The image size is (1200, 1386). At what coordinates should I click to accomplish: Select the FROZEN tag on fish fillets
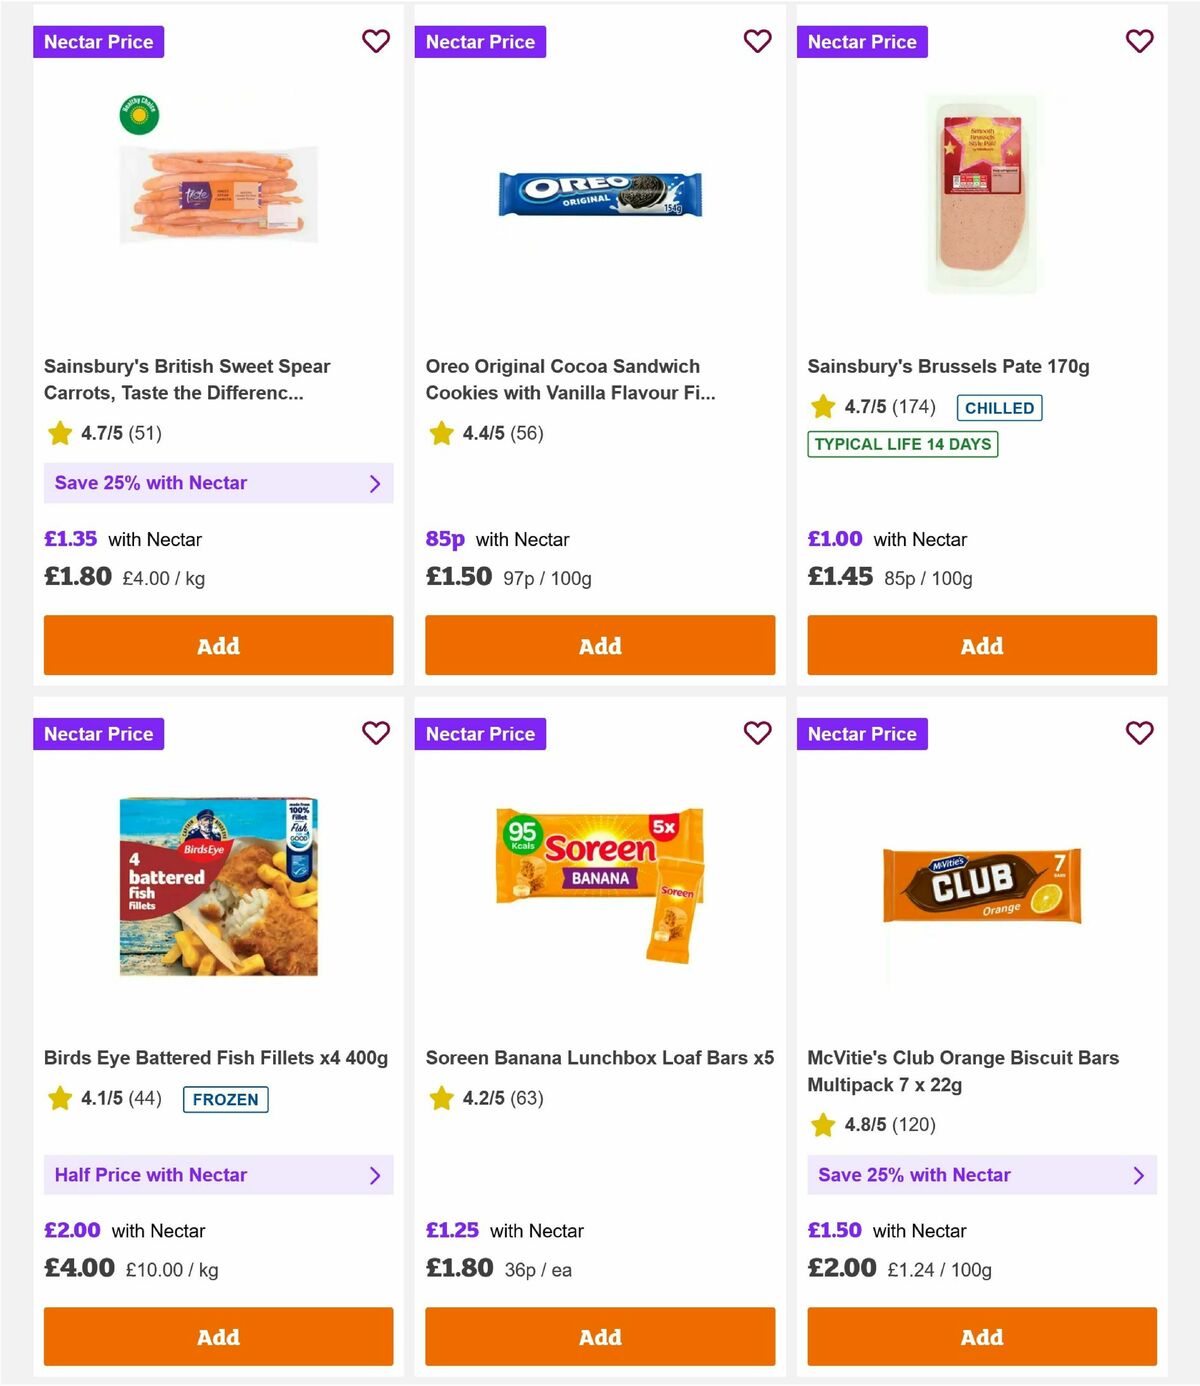225,1099
